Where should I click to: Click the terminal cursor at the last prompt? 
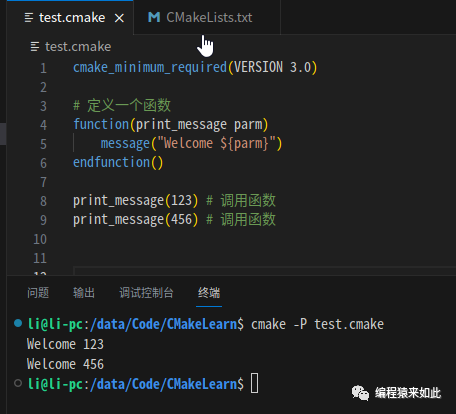pos(254,383)
